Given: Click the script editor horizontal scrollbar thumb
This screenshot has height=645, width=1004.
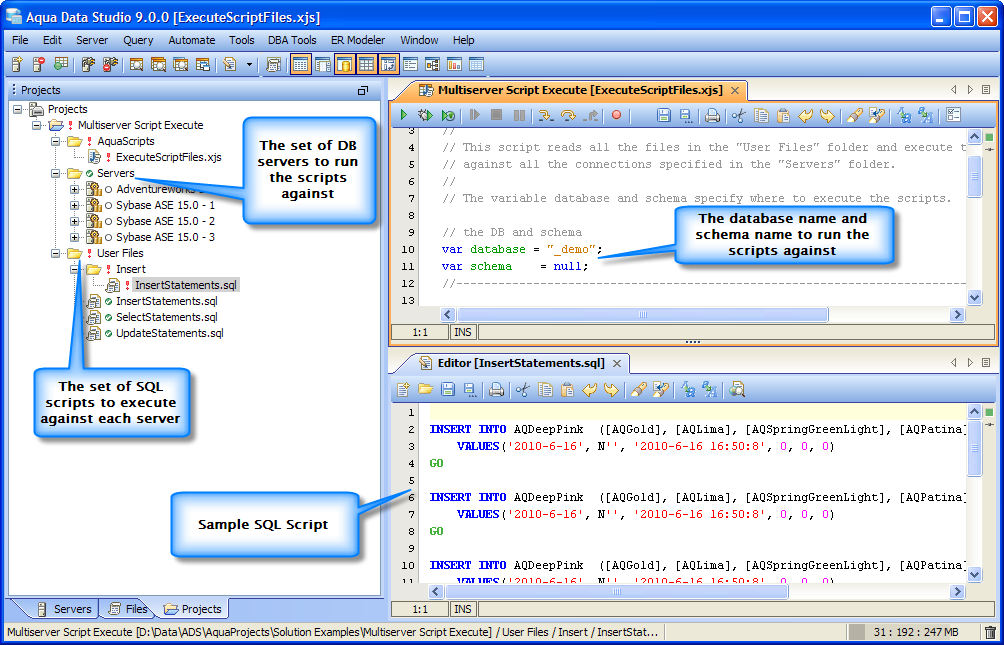Looking at the screenshot, I should coord(642,314).
